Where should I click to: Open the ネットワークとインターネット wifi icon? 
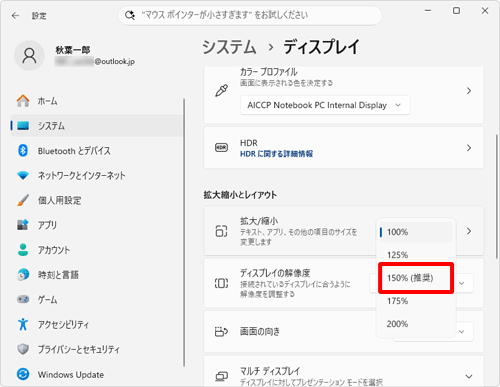click(23, 175)
